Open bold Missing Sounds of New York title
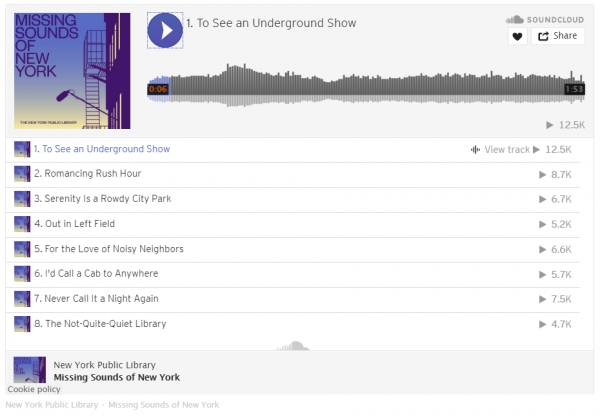The image size is (600, 416). click(x=117, y=378)
